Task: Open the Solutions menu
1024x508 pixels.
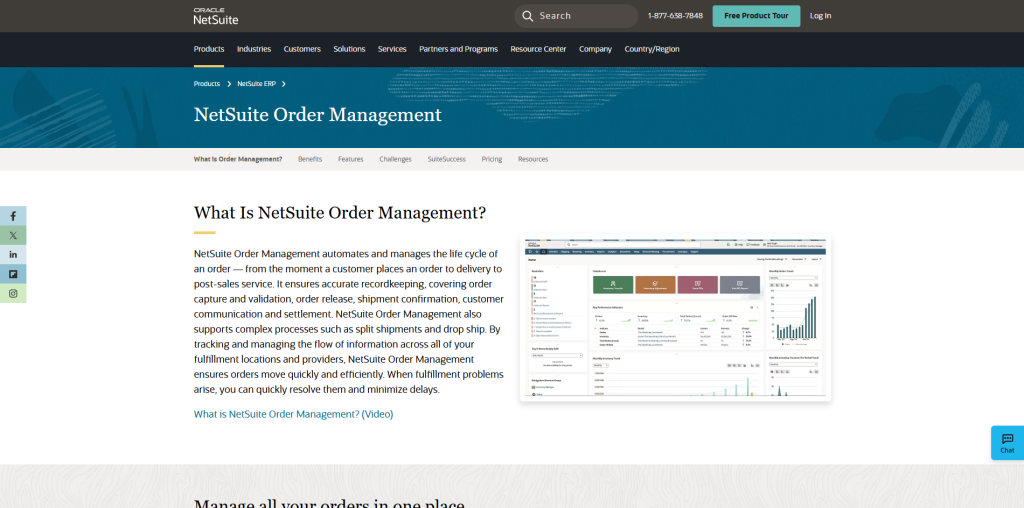Action: (x=349, y=49)
